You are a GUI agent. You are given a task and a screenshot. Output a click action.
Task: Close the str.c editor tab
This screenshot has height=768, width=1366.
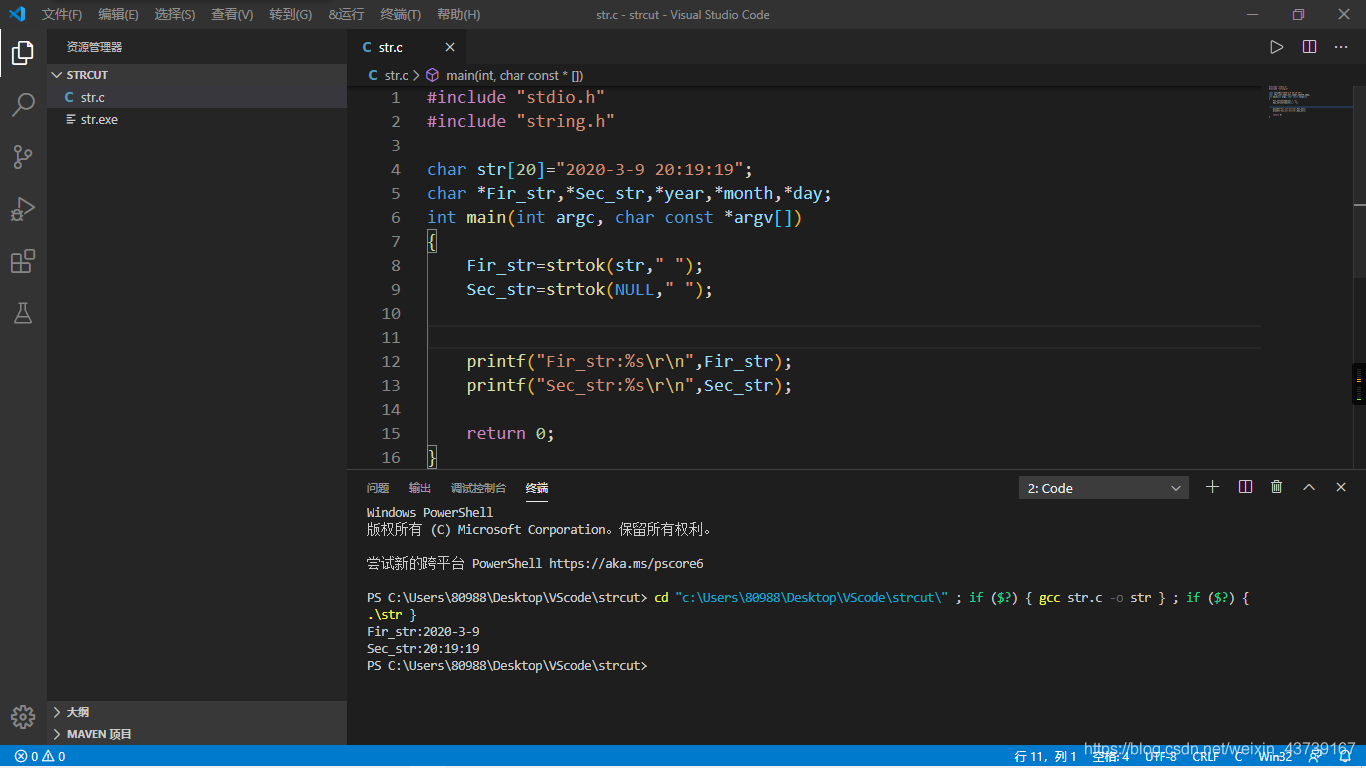pos(450,47)
